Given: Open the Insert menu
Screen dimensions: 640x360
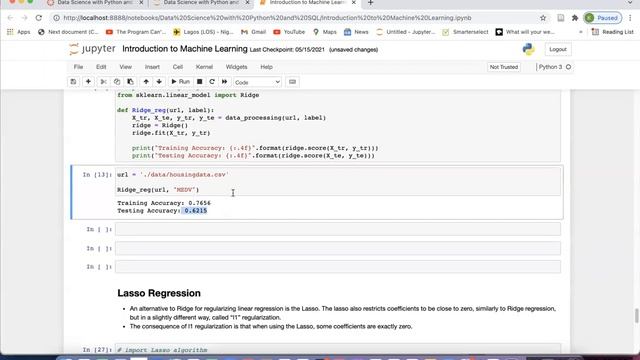Looking at the screenshot, I should tap(152, 67).
